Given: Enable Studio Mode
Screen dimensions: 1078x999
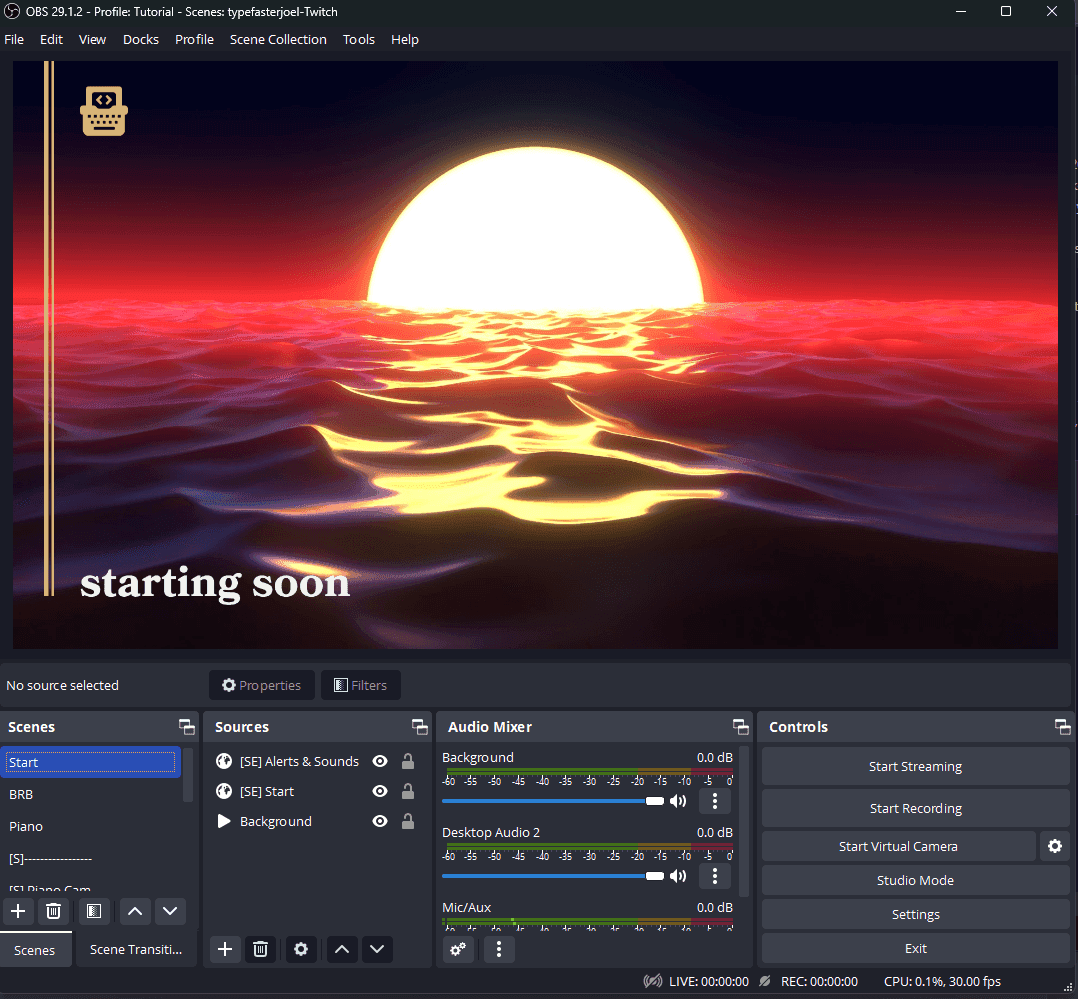Looking at the screenshot, I should point(914,880).
